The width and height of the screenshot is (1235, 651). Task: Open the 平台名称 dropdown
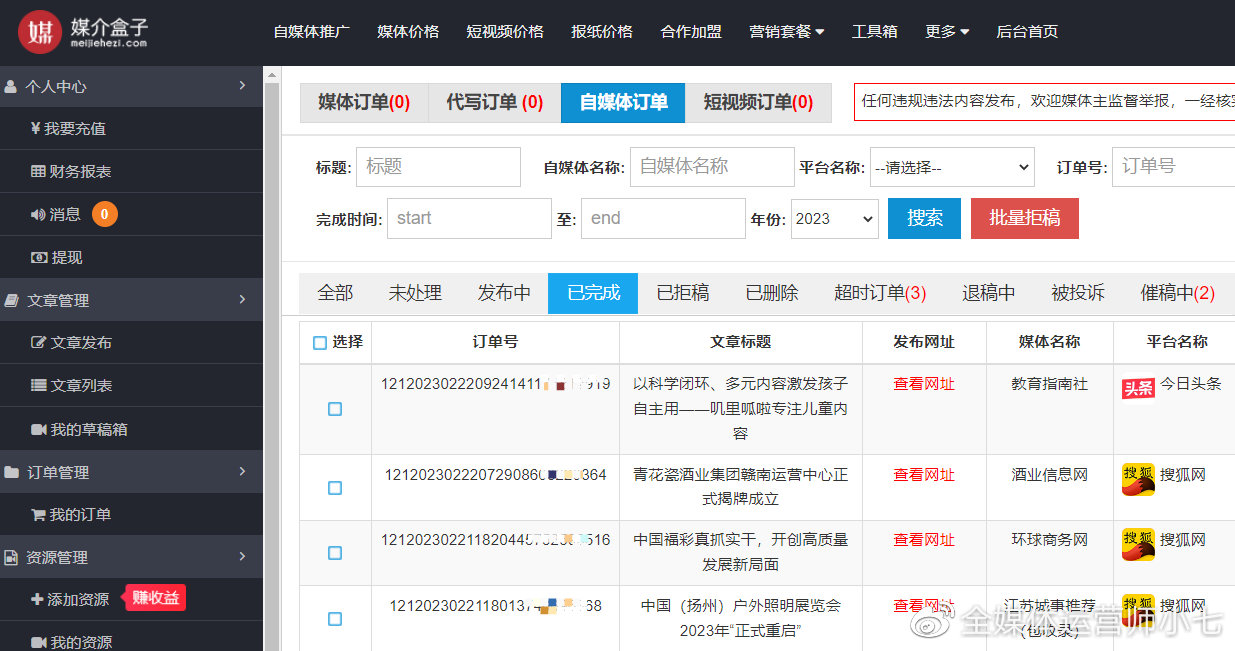[951, 167]
